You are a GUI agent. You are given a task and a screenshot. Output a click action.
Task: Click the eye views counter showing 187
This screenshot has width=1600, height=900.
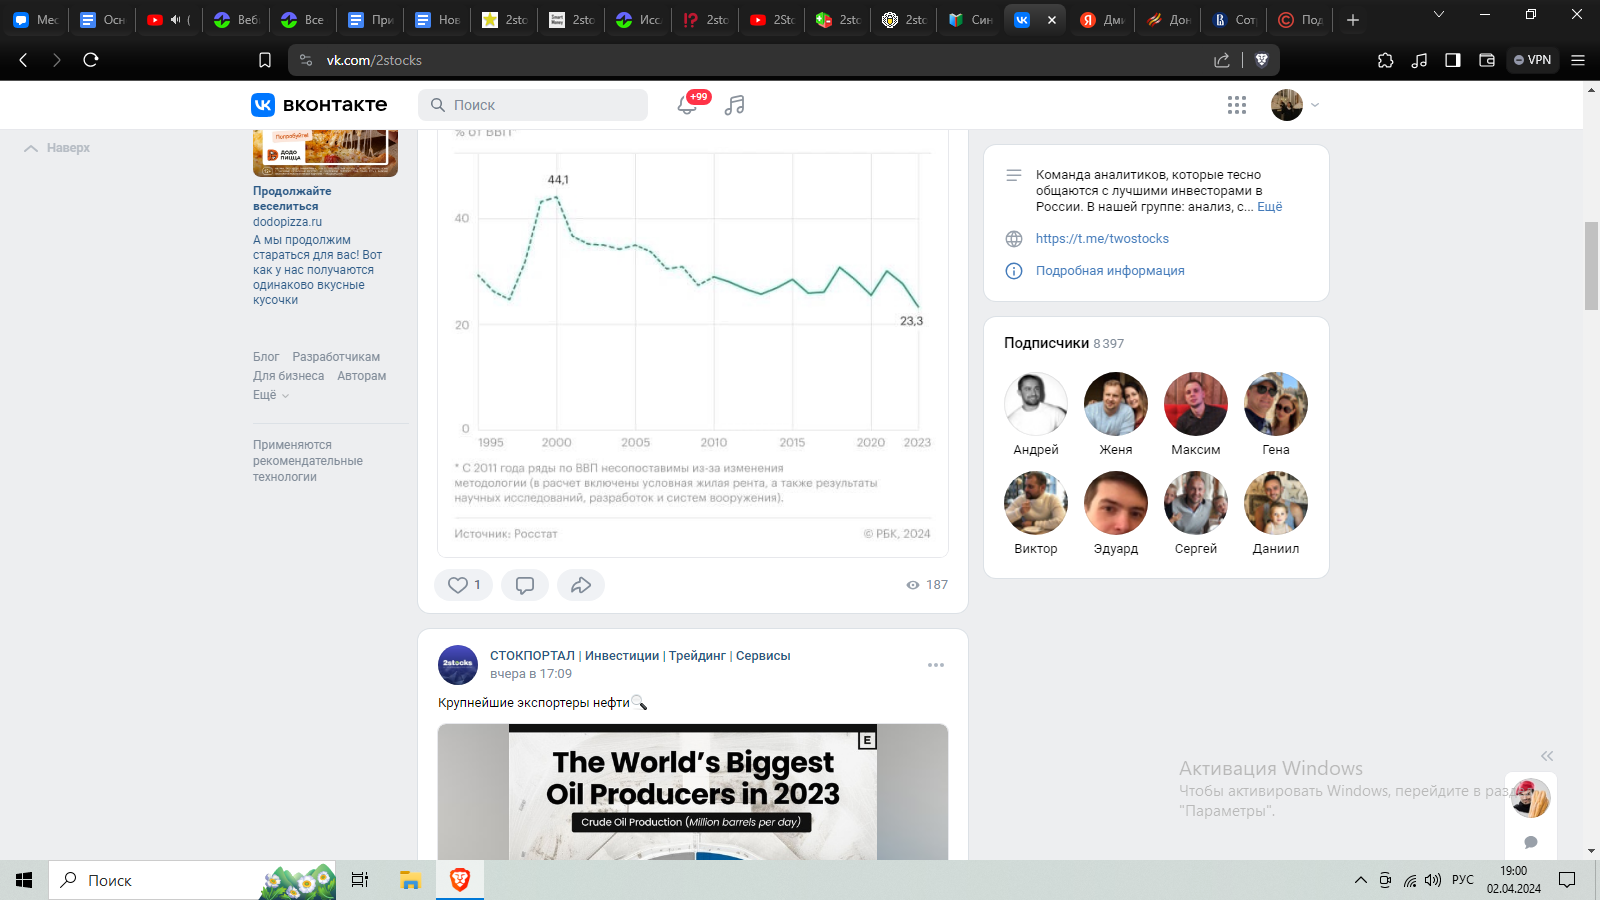coord(927,585)
